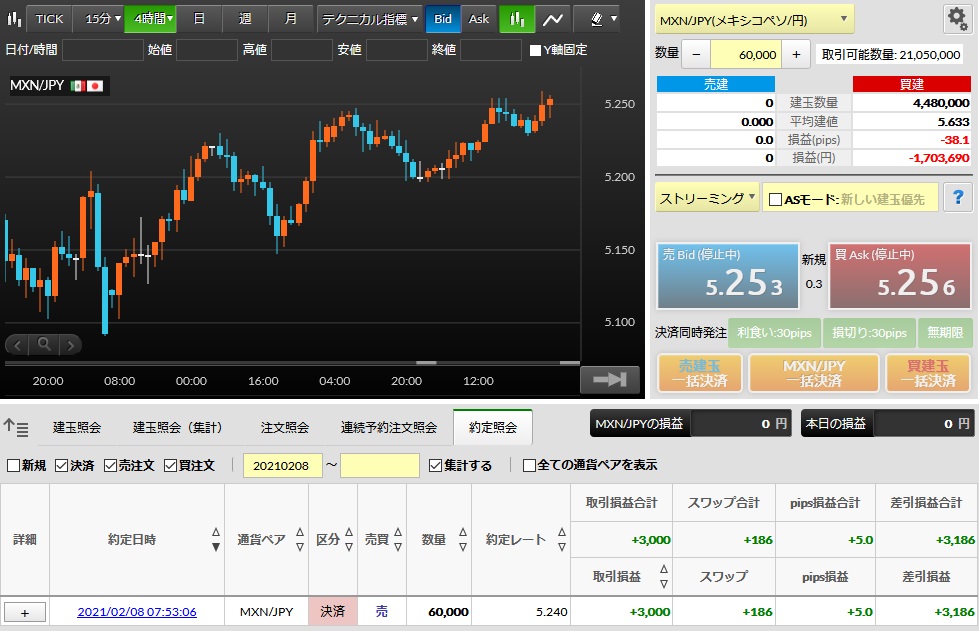Viewport: 979px width, 631px height.
Task: Select 日 daily timeframe
Action: (x=199, y=19)
